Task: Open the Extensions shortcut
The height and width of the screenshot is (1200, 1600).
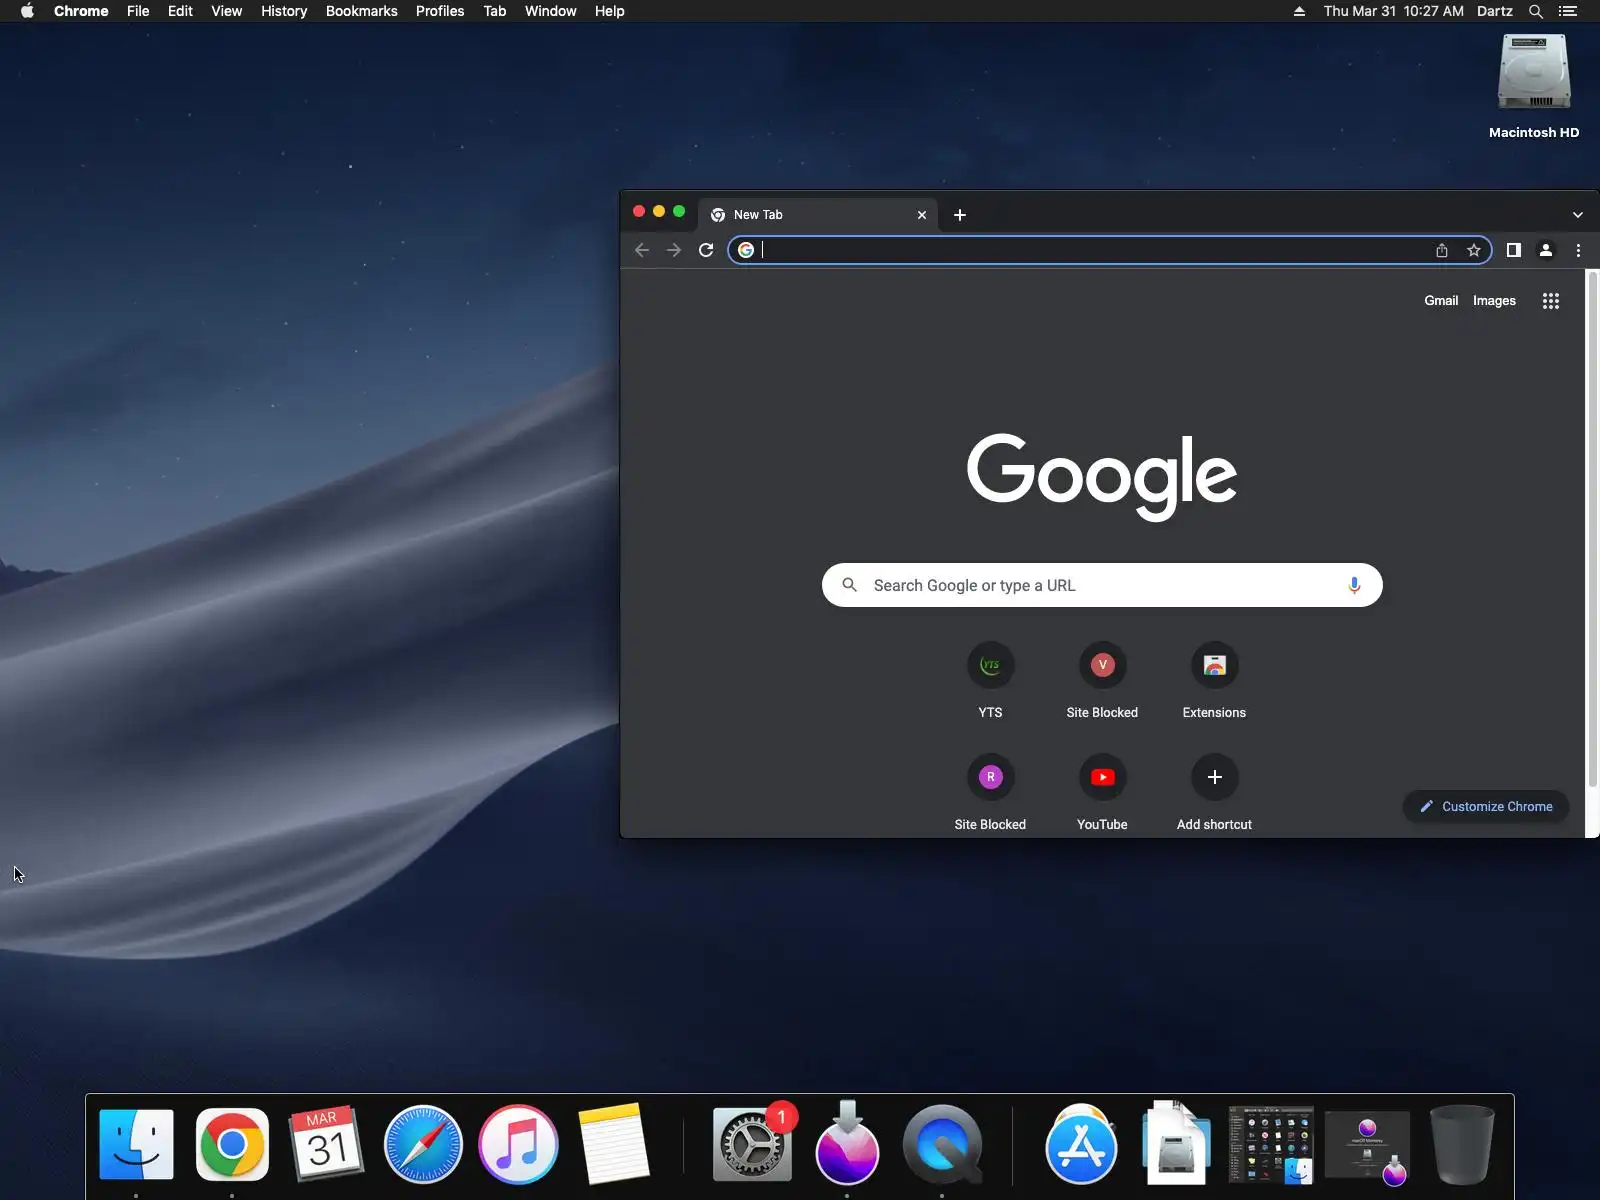Action: pos(1214,683)
